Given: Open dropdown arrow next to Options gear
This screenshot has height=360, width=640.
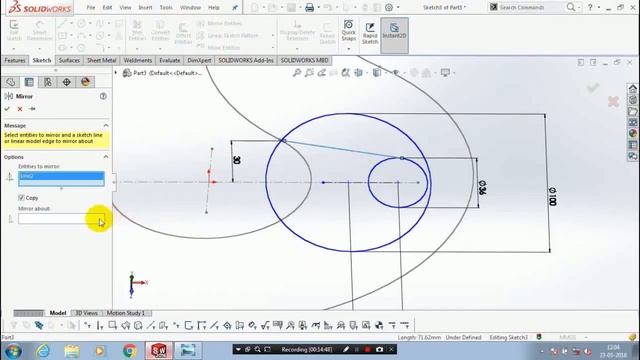Looking at the screenshot, I should click(398, 7).
